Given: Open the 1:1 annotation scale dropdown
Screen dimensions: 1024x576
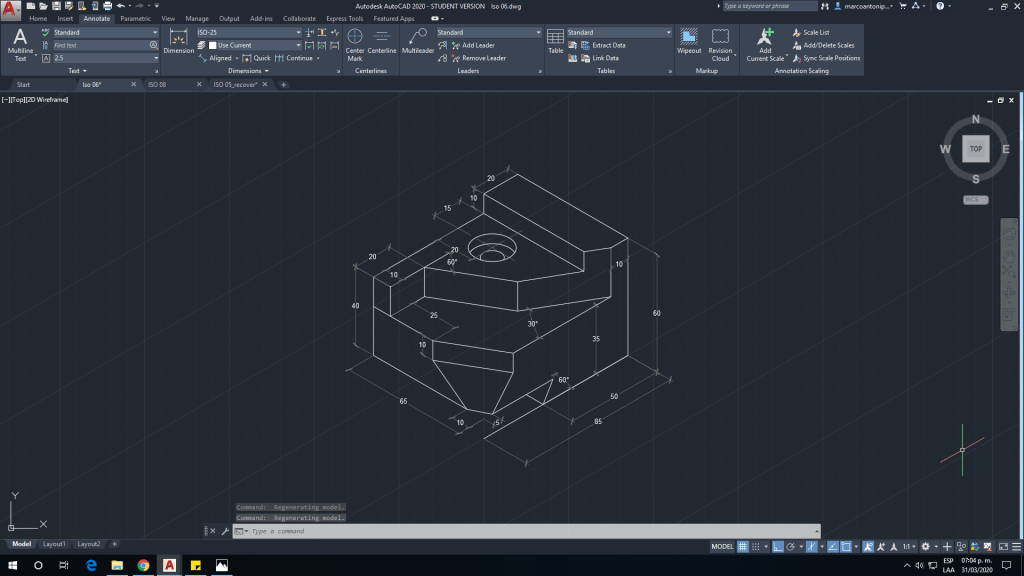Looking at the screenshot, I should coord(909,547).
